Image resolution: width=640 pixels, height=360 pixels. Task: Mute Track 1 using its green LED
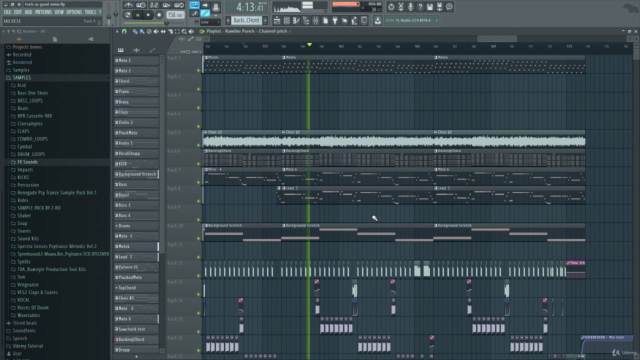click(199, 71)
